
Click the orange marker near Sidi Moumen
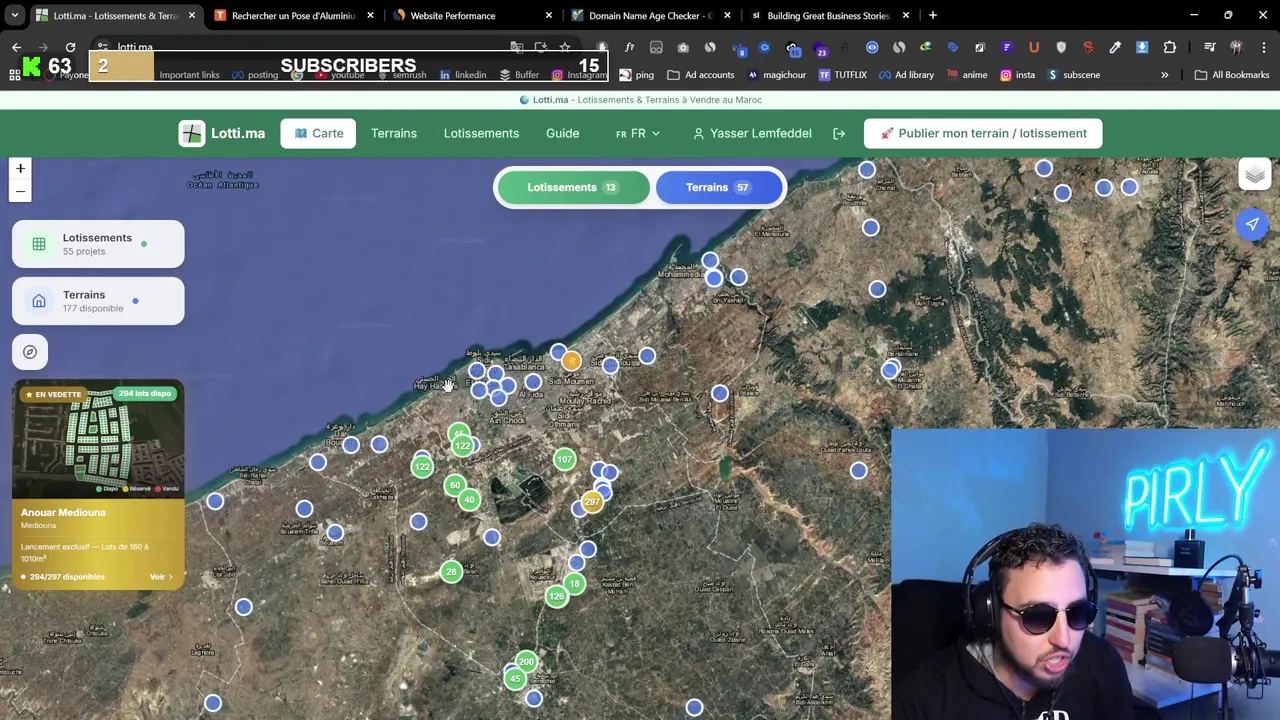(x=571, y=361)
